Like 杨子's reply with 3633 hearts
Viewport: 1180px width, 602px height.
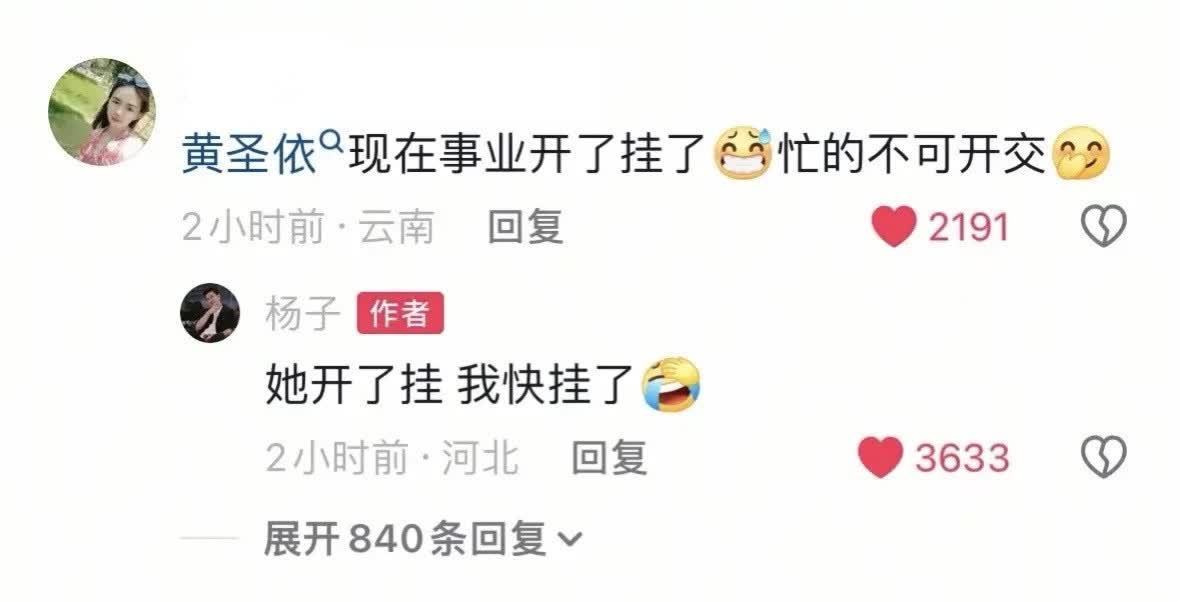coord(880,458)
